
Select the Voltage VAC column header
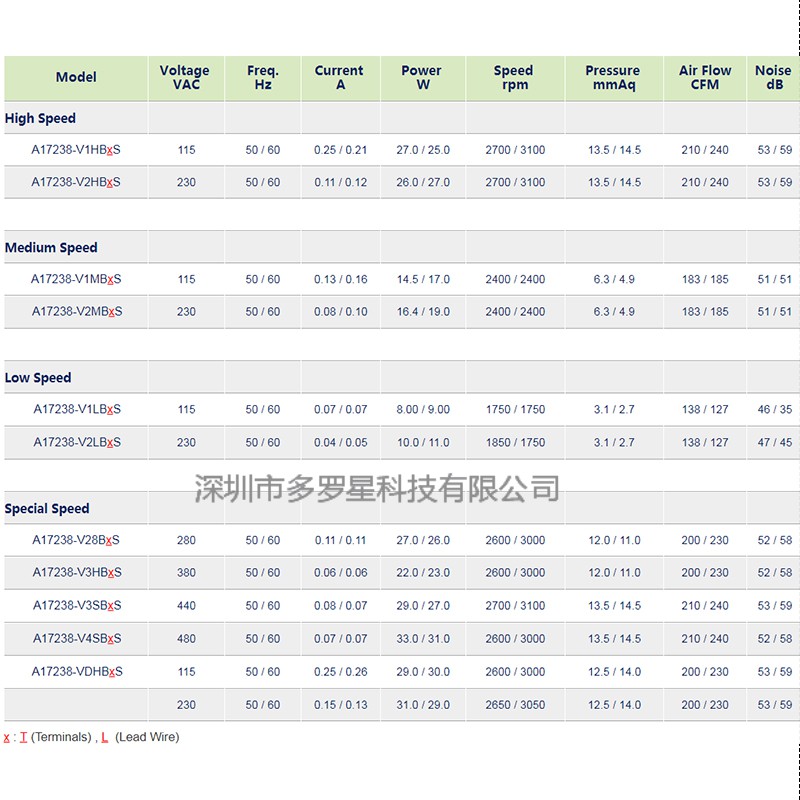[x=185, y=78]
